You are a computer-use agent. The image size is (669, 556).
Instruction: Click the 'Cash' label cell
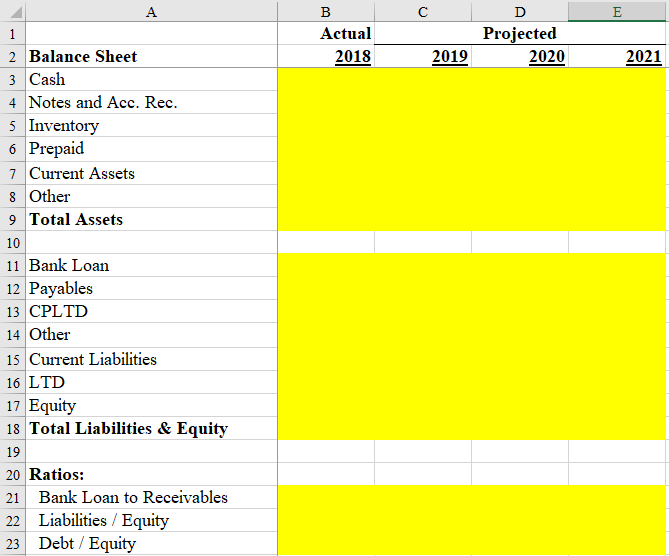(x=151, y=79)
